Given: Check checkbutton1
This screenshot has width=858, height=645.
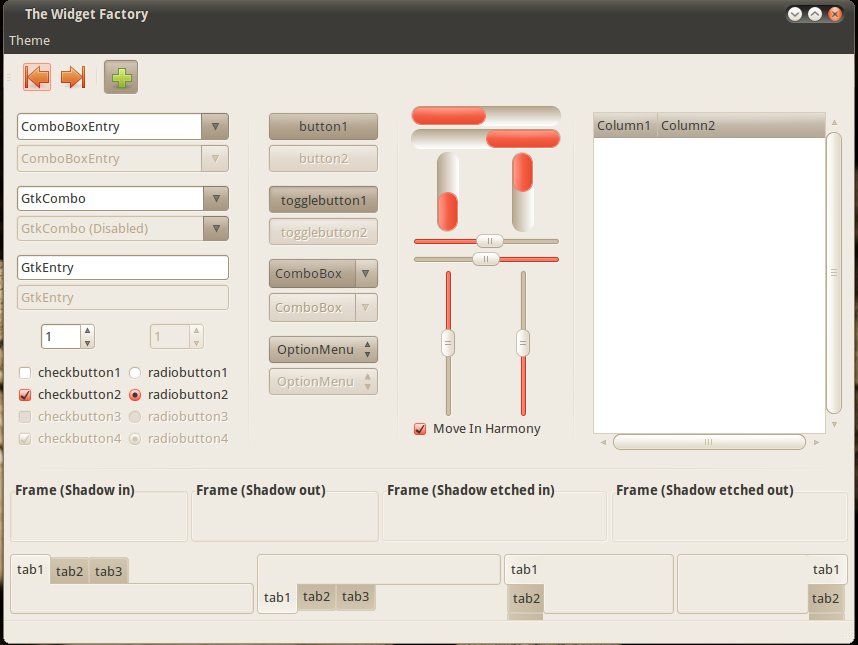Looking at the screenshot, I should coord(25,373).
